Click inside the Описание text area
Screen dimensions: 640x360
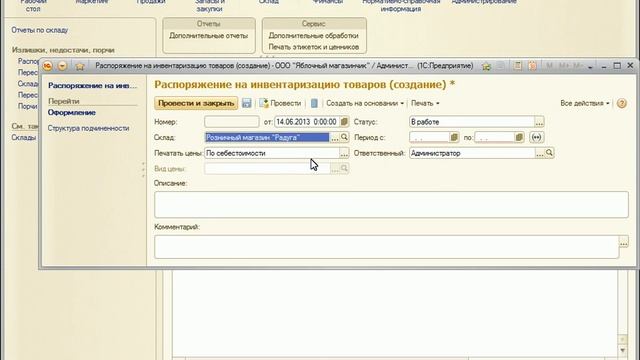pyautogui.click(x=391, y=204)
